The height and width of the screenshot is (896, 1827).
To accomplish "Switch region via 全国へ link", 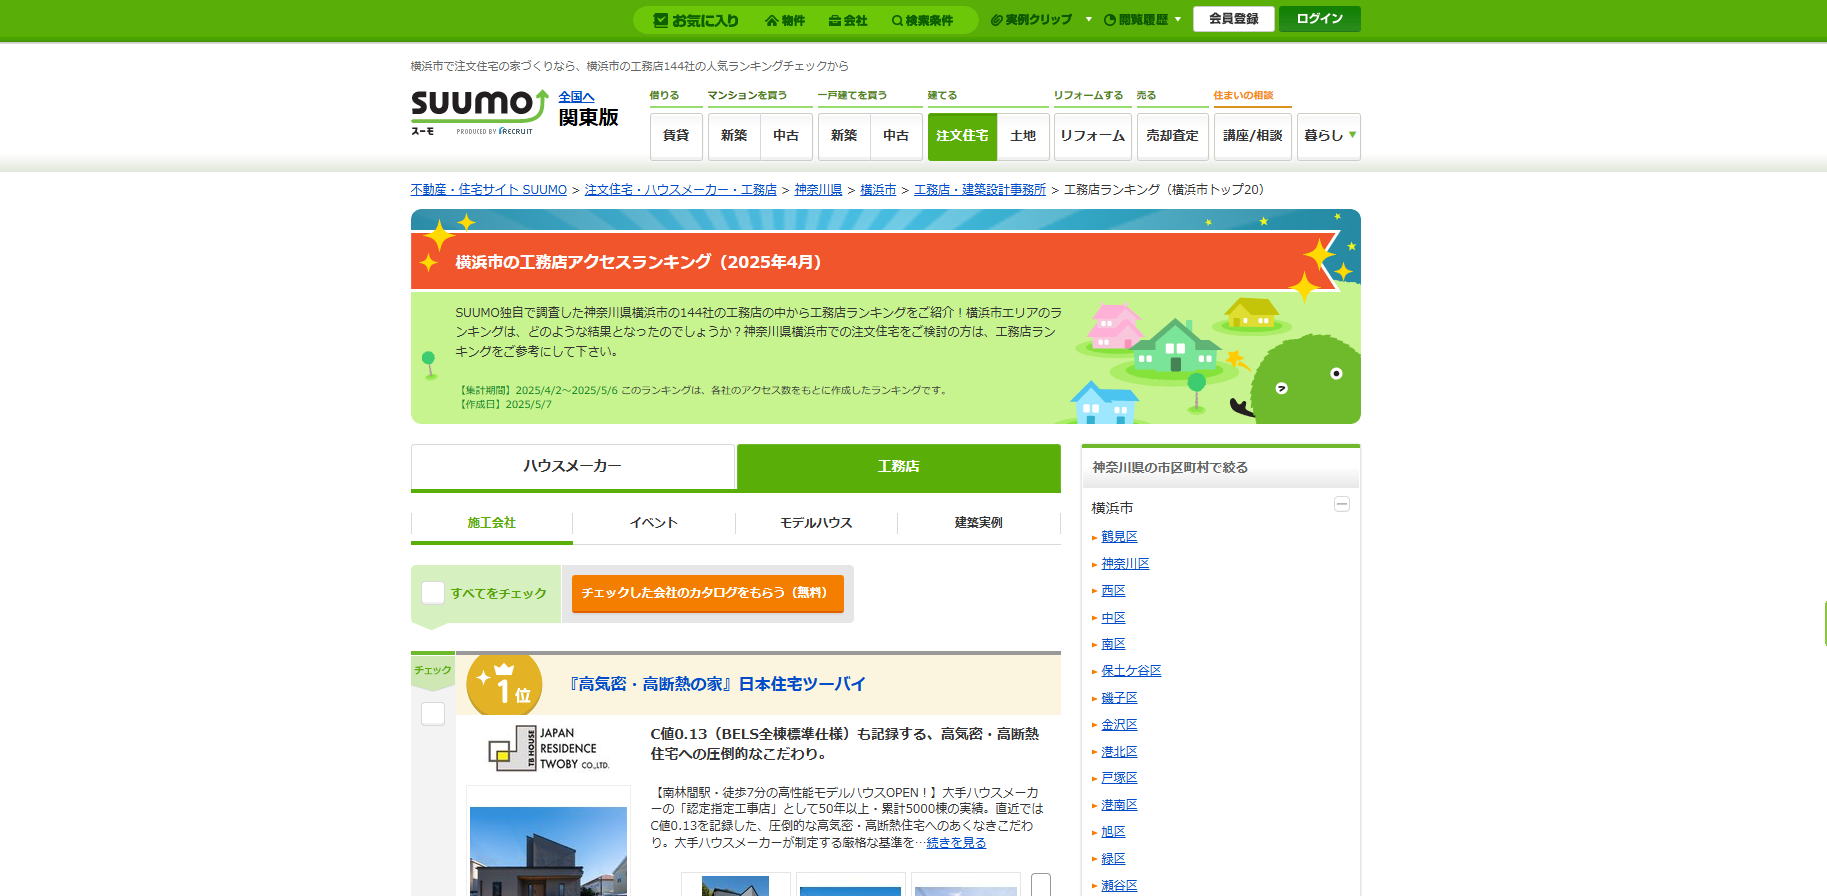I will 576,97.
